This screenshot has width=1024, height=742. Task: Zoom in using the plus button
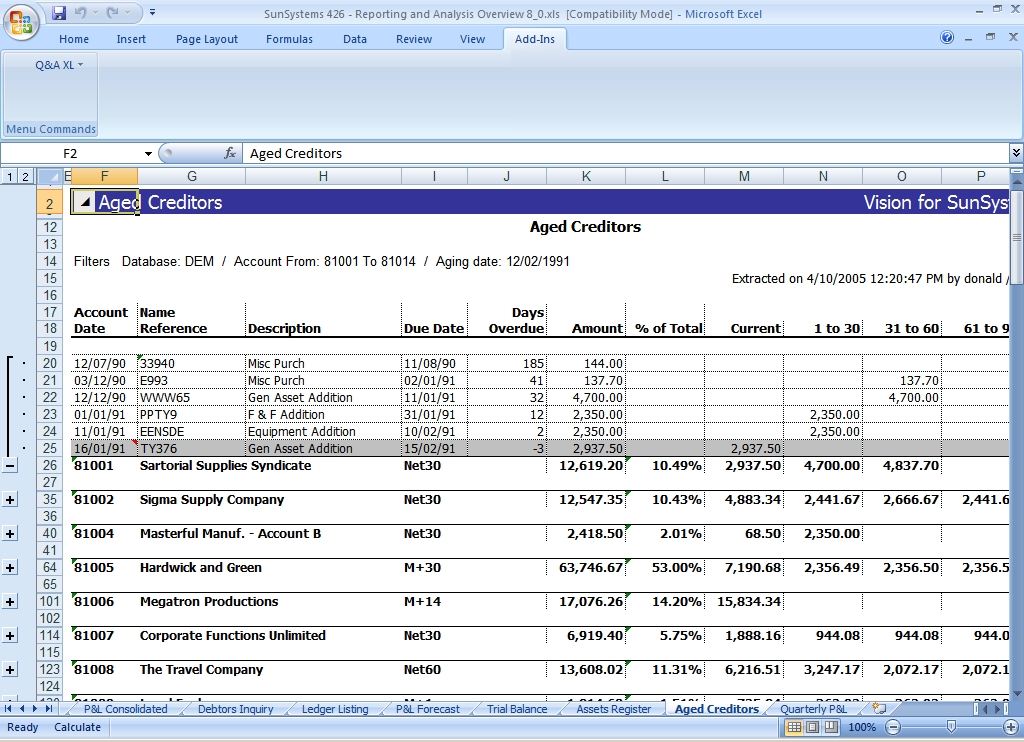(1010, 727)
